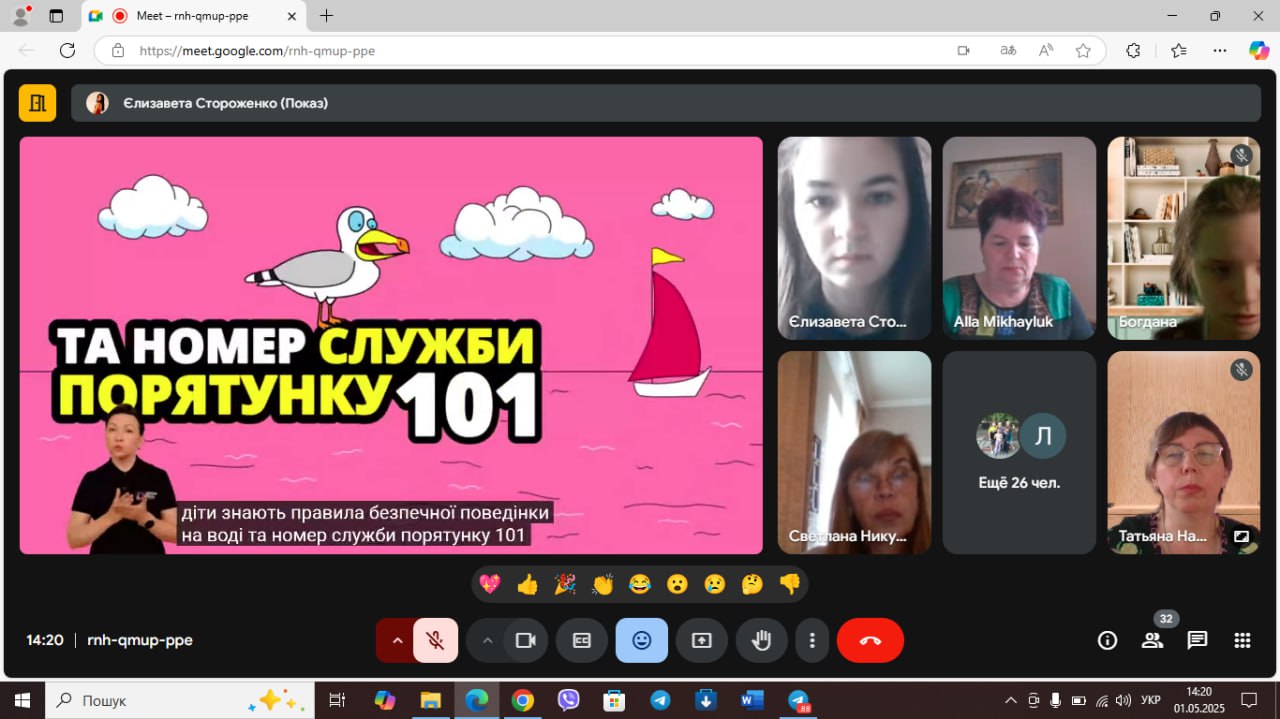Start presenting your screen
The width and height of the screenshot is (1280, 719).
702,640
